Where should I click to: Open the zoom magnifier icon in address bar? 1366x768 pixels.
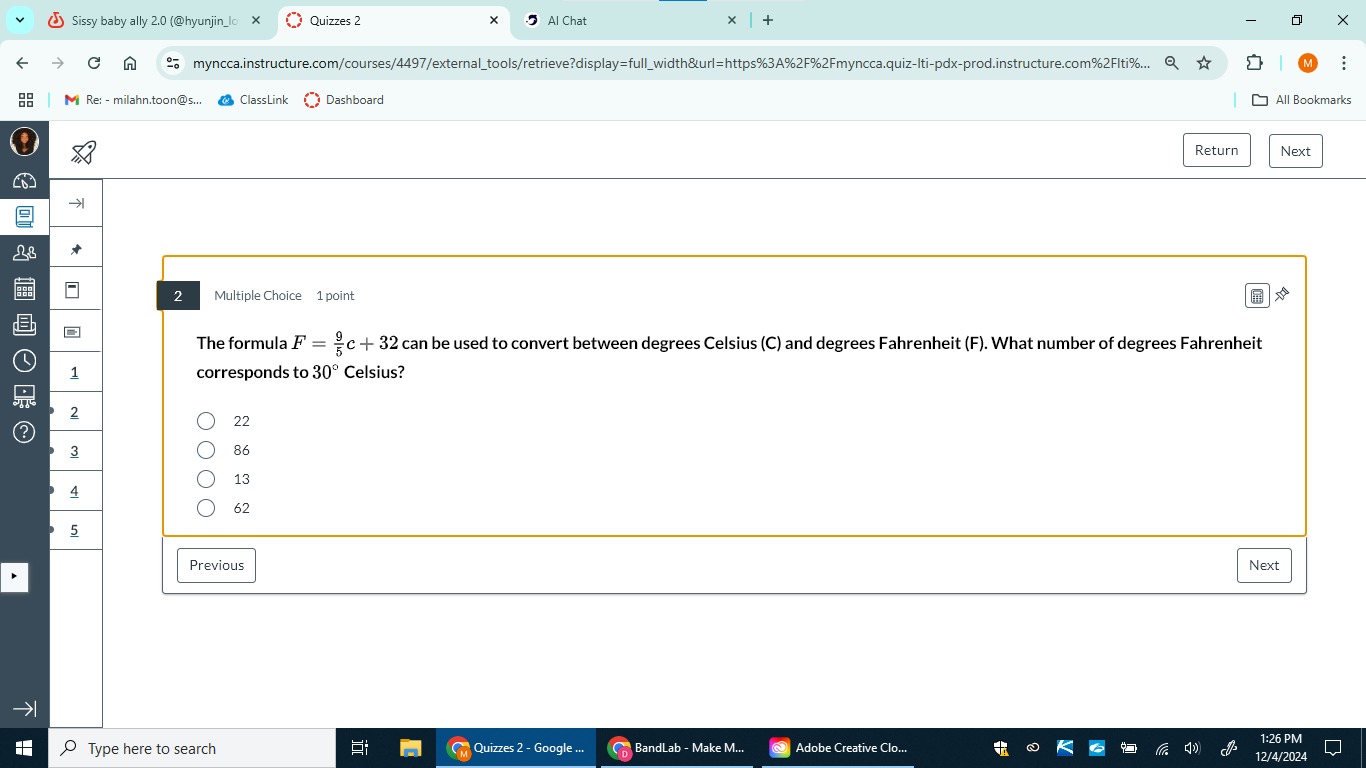point(1171,63)
